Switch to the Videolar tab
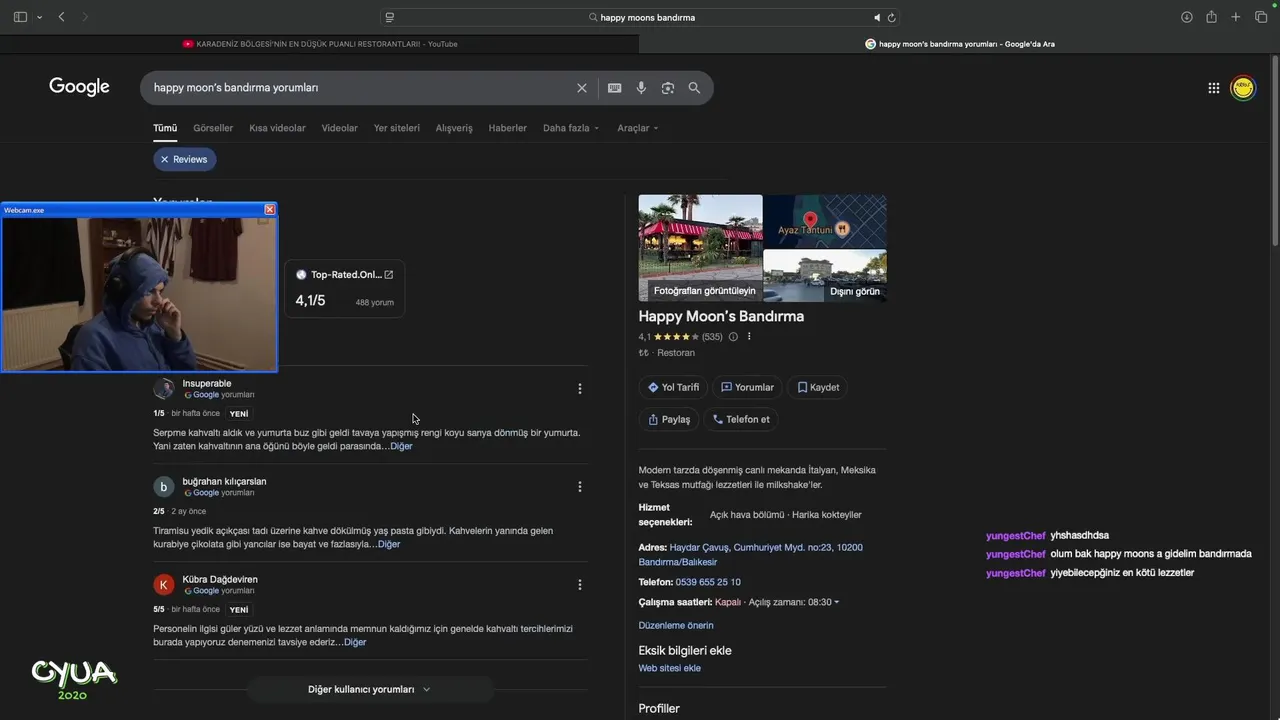 pos(339,128)
